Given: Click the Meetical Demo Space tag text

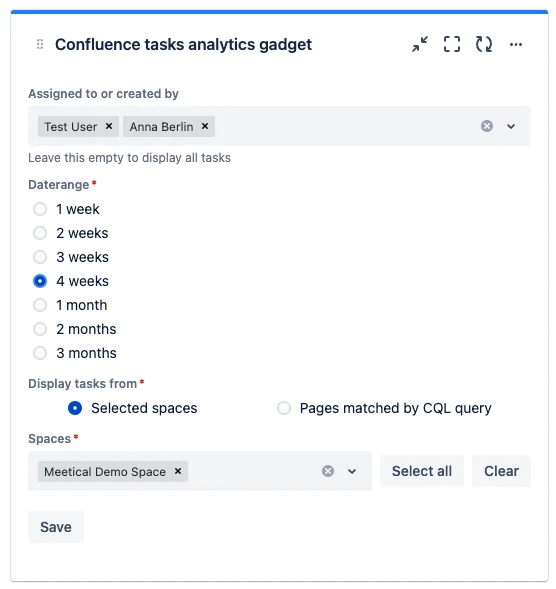Looking at the screenshot, I should pos(105,471).
